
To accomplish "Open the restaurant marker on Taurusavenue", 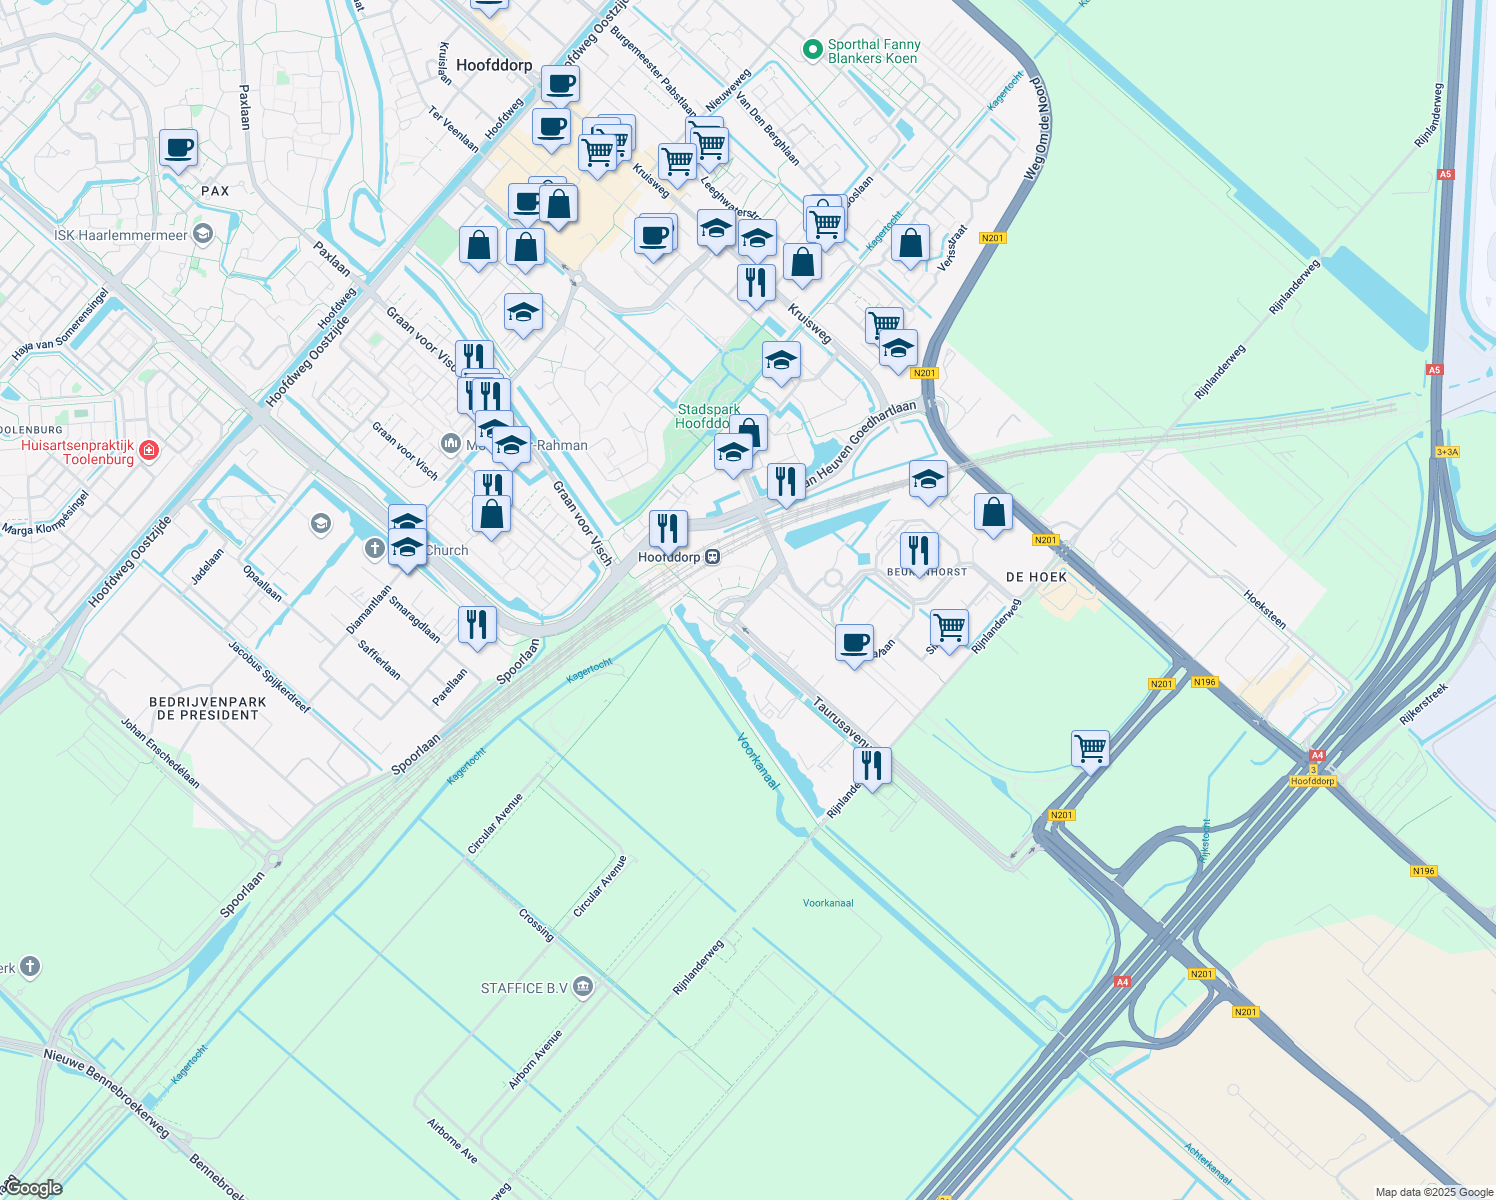I will tap(872, 766).
